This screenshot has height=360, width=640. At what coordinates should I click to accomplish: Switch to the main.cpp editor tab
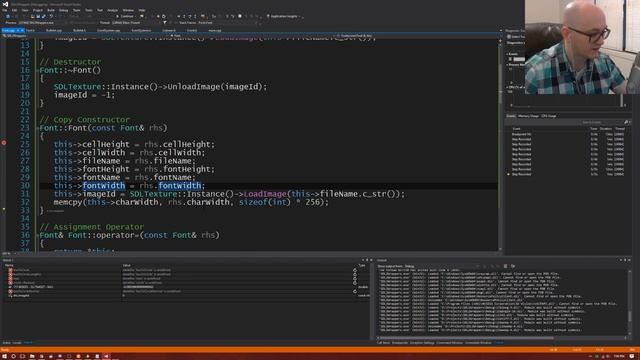tap(215, 31)
